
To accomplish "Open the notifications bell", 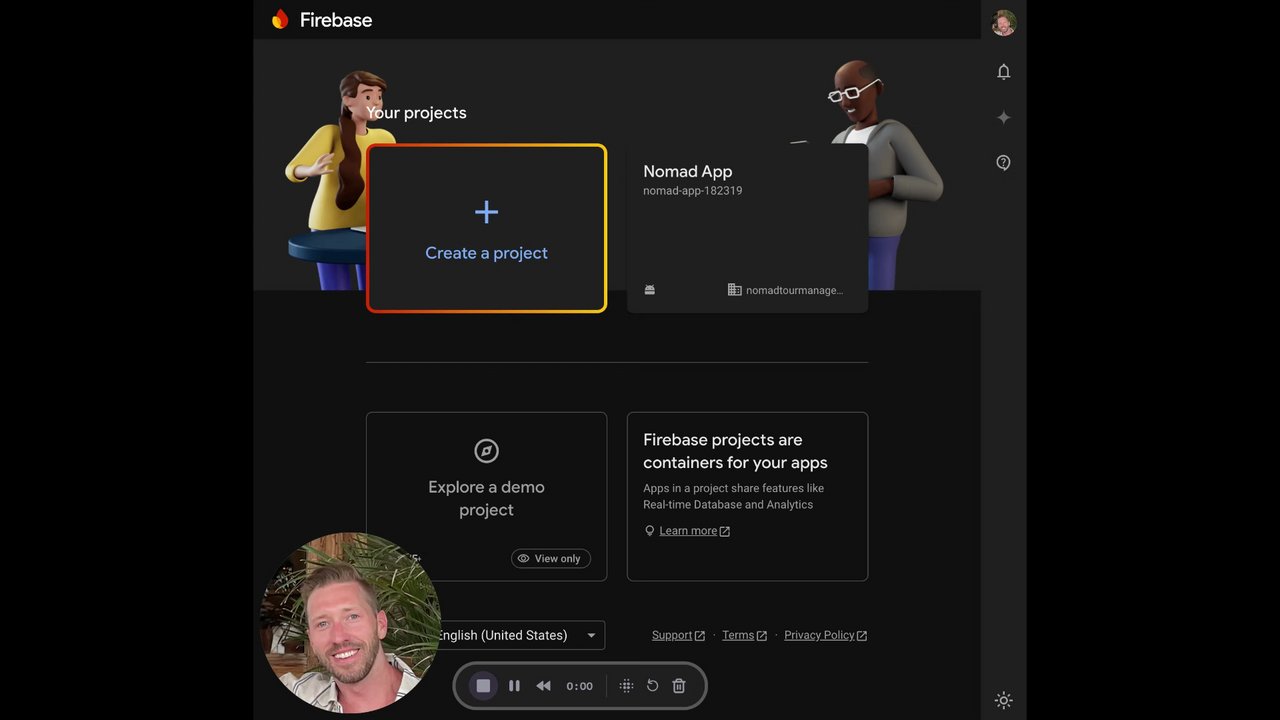I will tap(1004, 72).
